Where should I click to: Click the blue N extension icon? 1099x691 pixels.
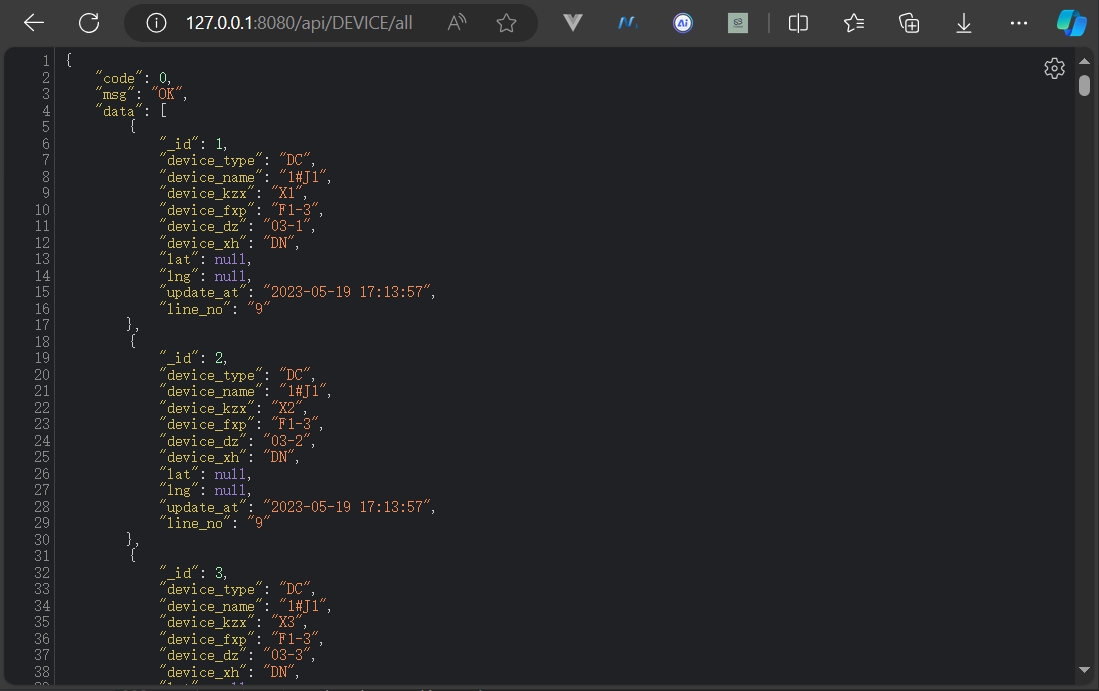[628, 23]
